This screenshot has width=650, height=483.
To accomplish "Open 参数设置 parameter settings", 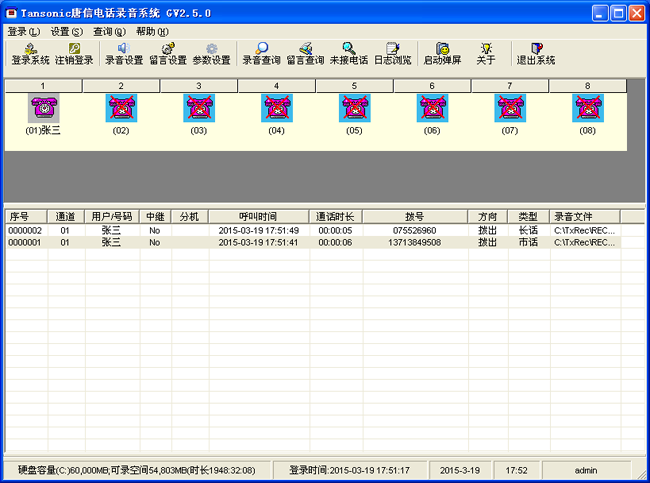I will pyautogui.click(x=211, y=53).
